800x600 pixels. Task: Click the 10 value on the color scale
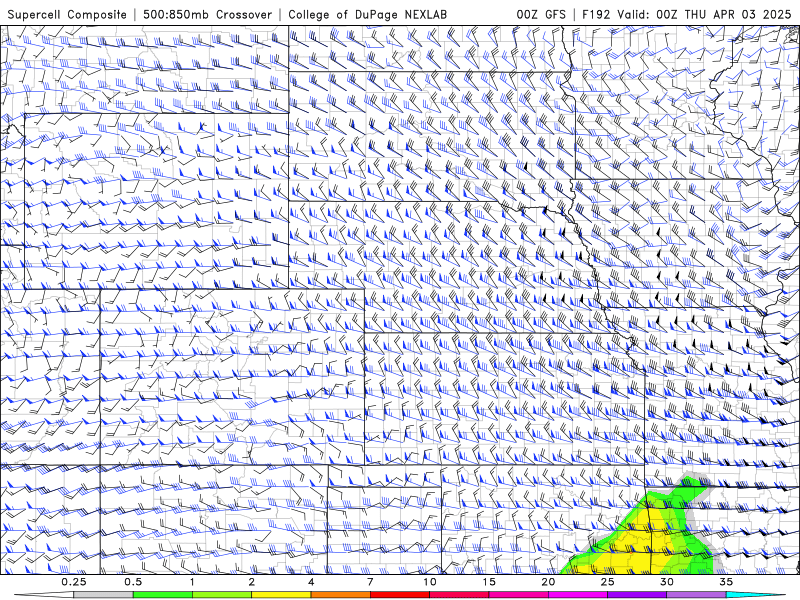tap(430, 582)
